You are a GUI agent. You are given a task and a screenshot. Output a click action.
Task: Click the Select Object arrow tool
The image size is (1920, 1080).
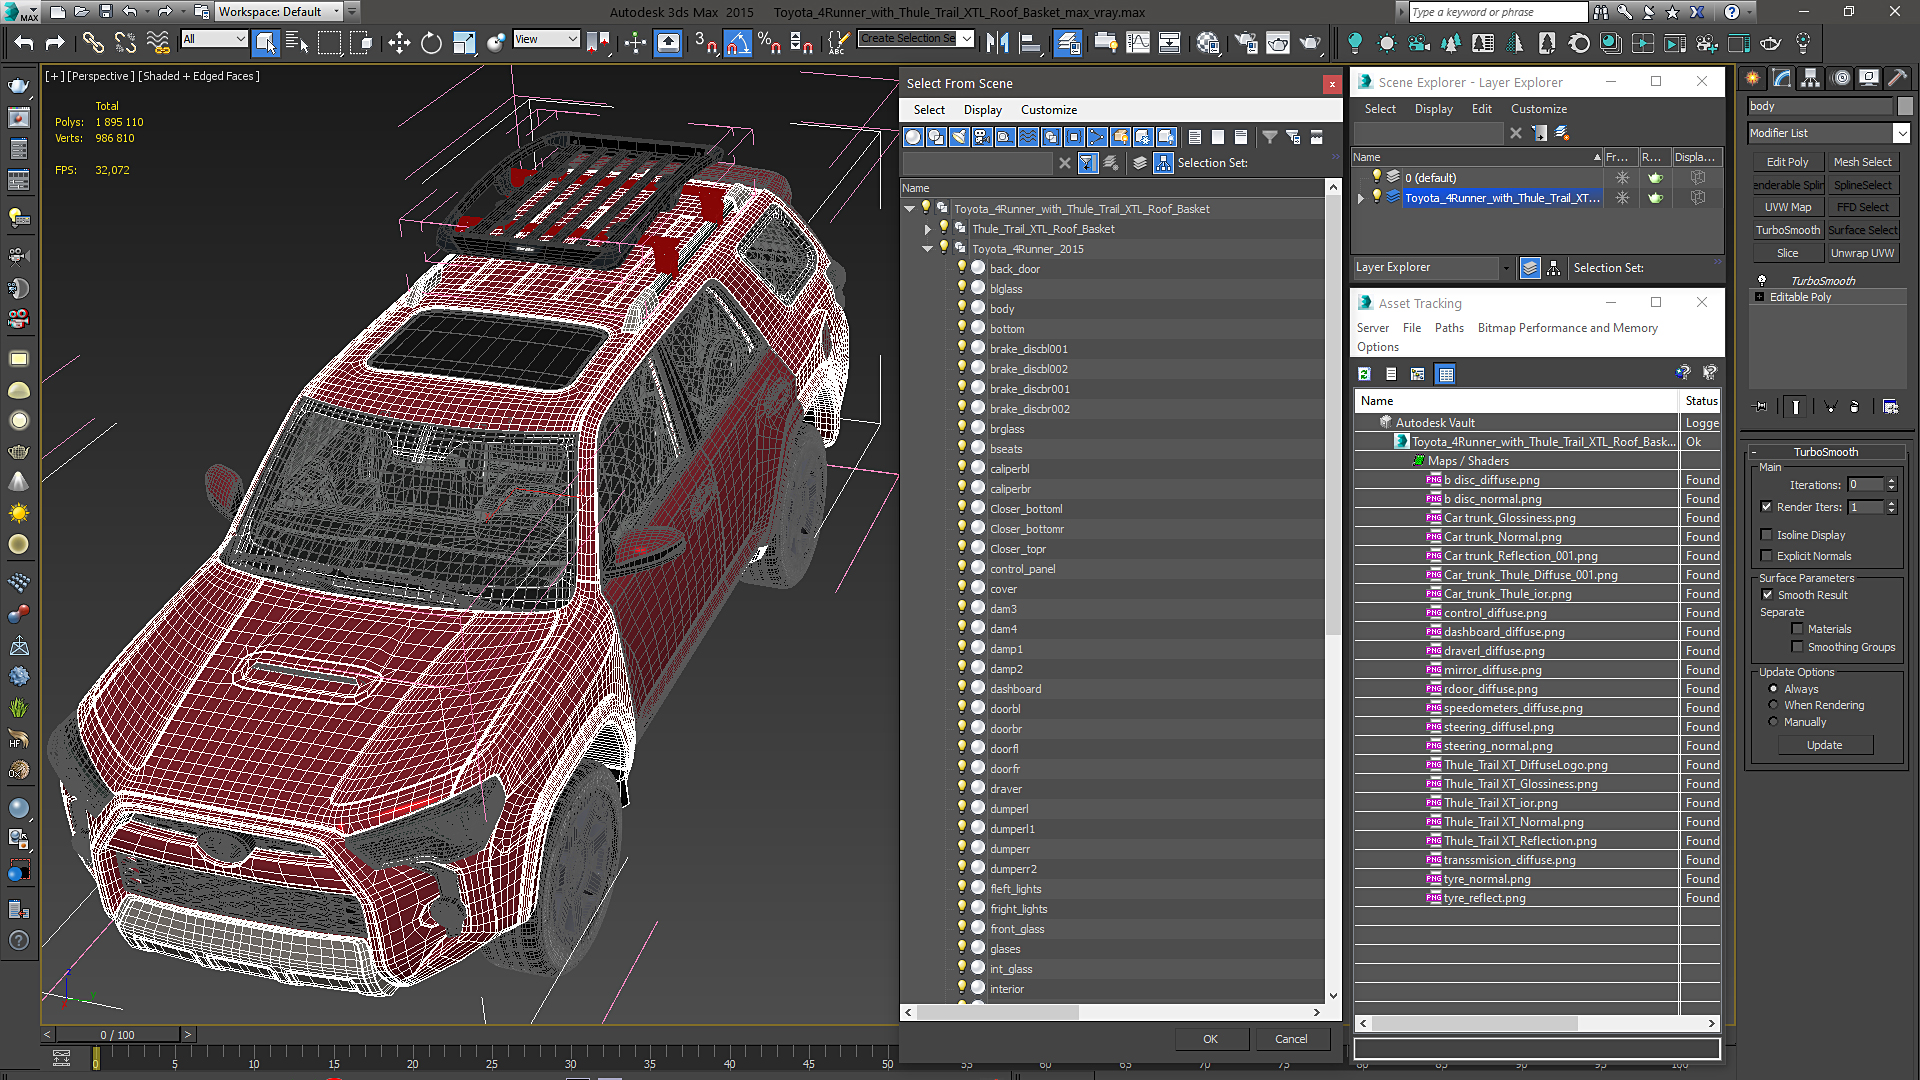[x=265, y=42]
